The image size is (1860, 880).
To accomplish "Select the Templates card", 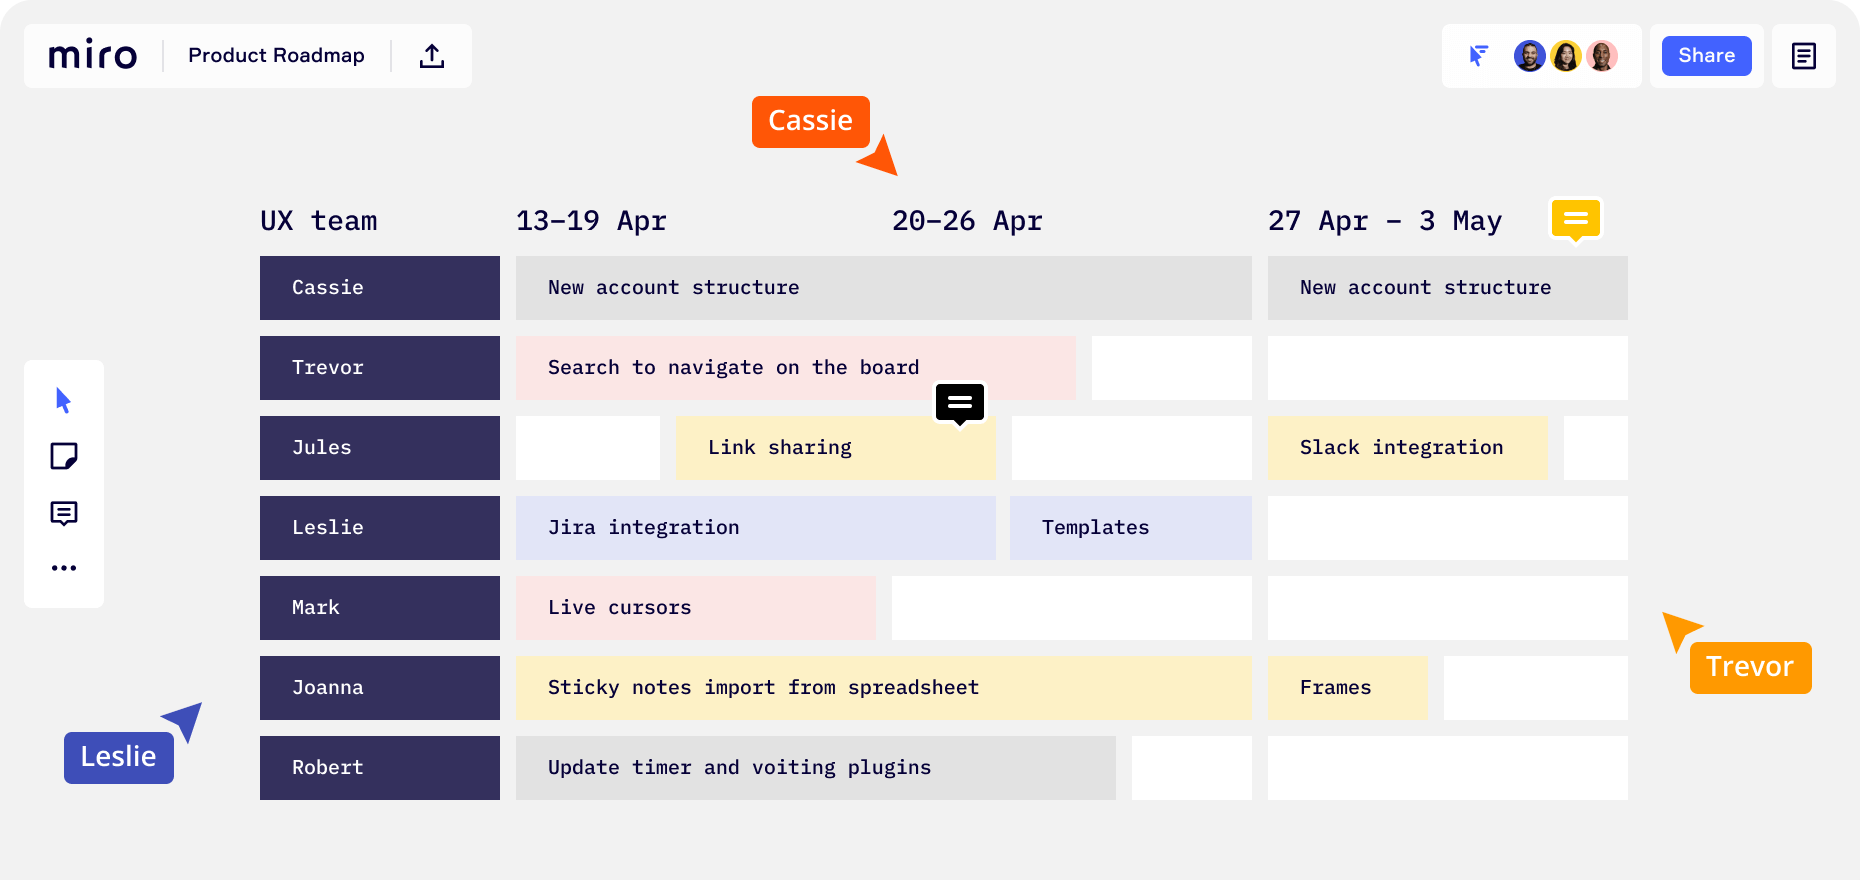I will click(x=1131, y=528).
